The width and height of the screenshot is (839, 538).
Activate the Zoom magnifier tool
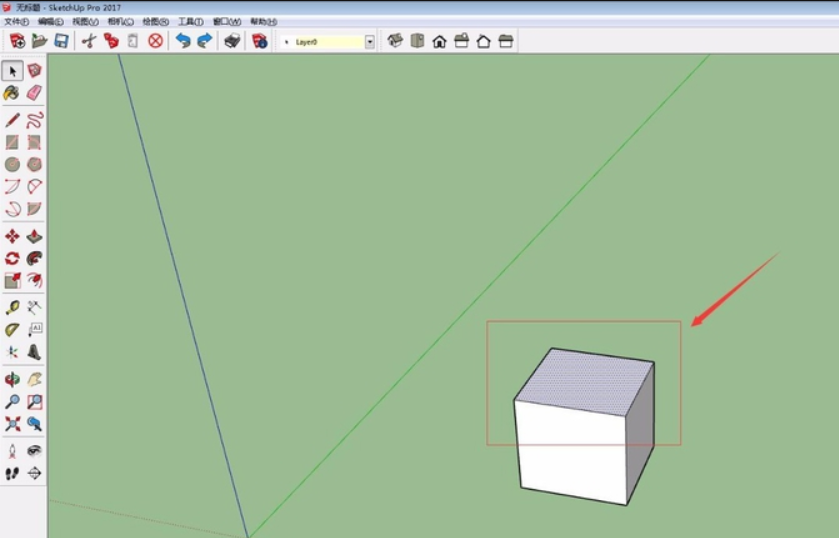click(12, 401)
